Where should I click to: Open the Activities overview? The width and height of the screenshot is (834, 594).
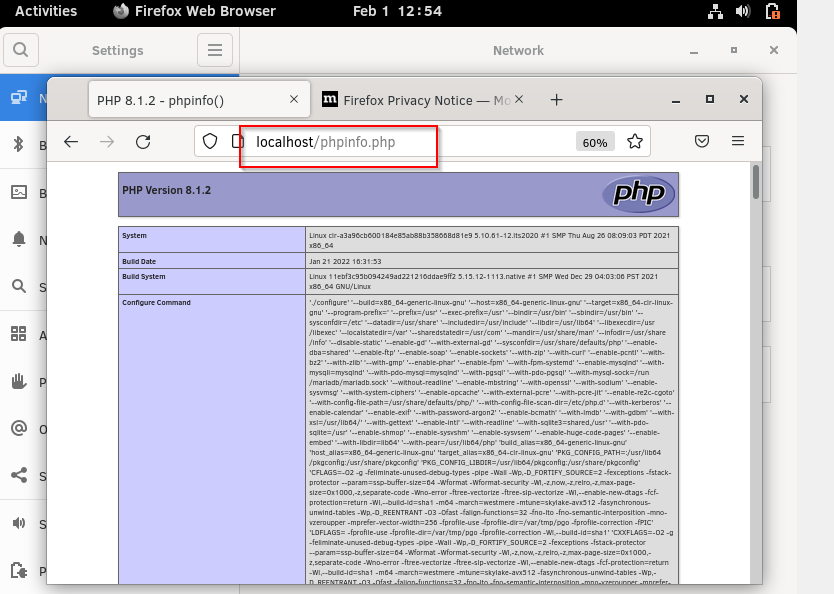46,11
